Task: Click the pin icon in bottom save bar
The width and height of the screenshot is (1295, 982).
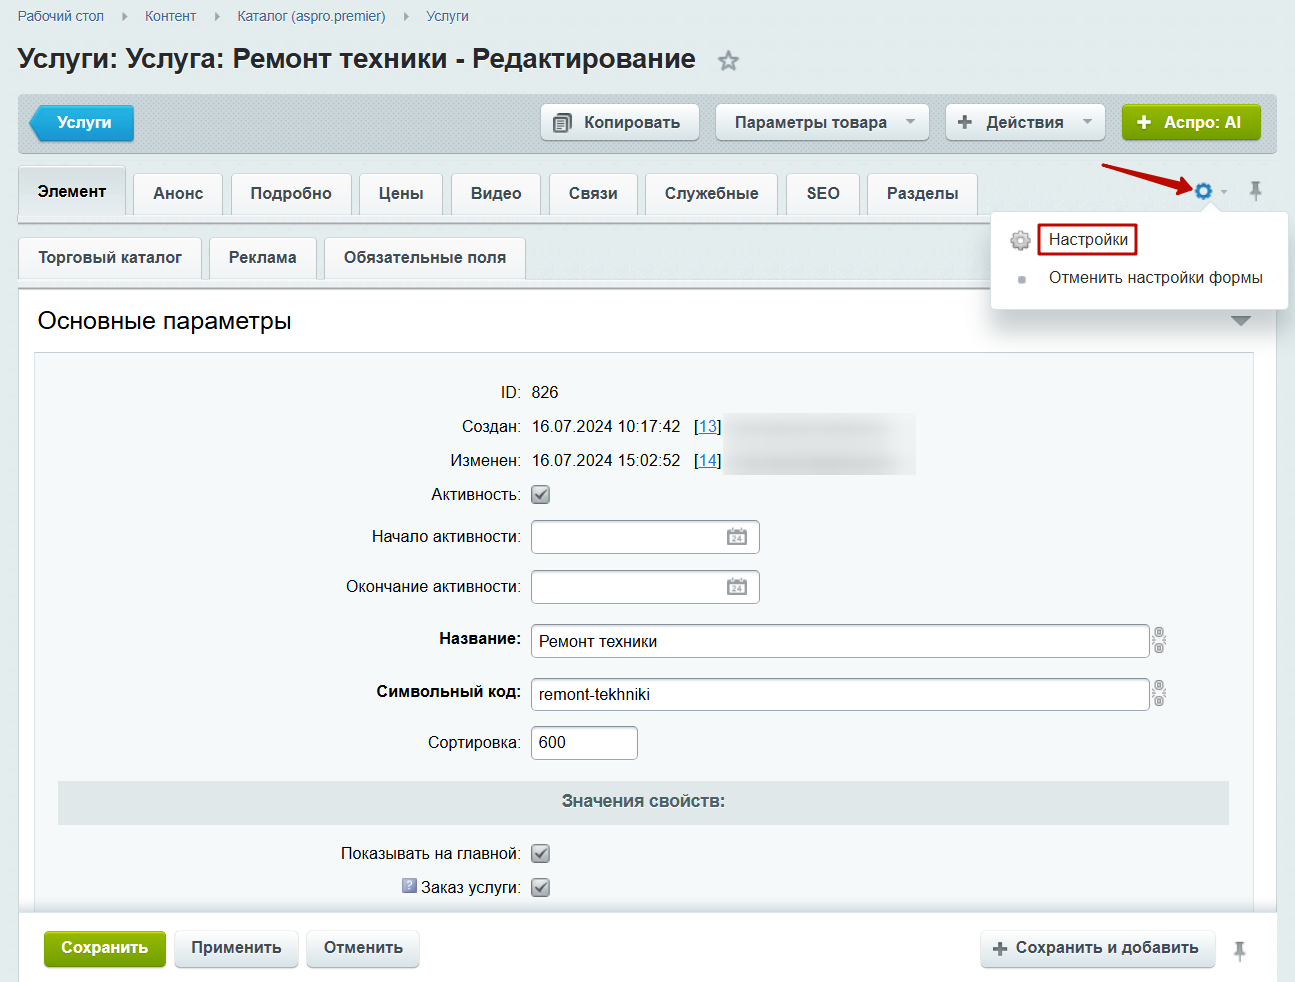Action: click(1239, 951)
